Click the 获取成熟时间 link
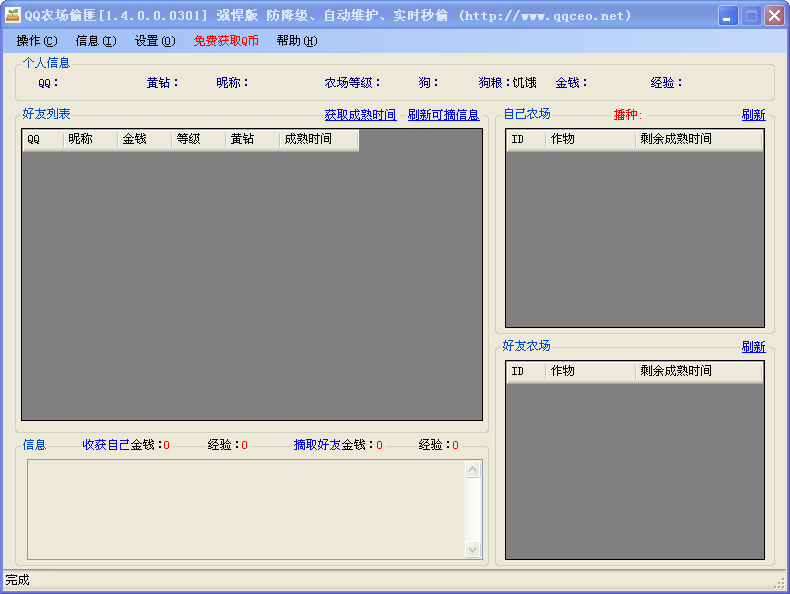Screen dimensions: 790x594 [x=360, y=115]
